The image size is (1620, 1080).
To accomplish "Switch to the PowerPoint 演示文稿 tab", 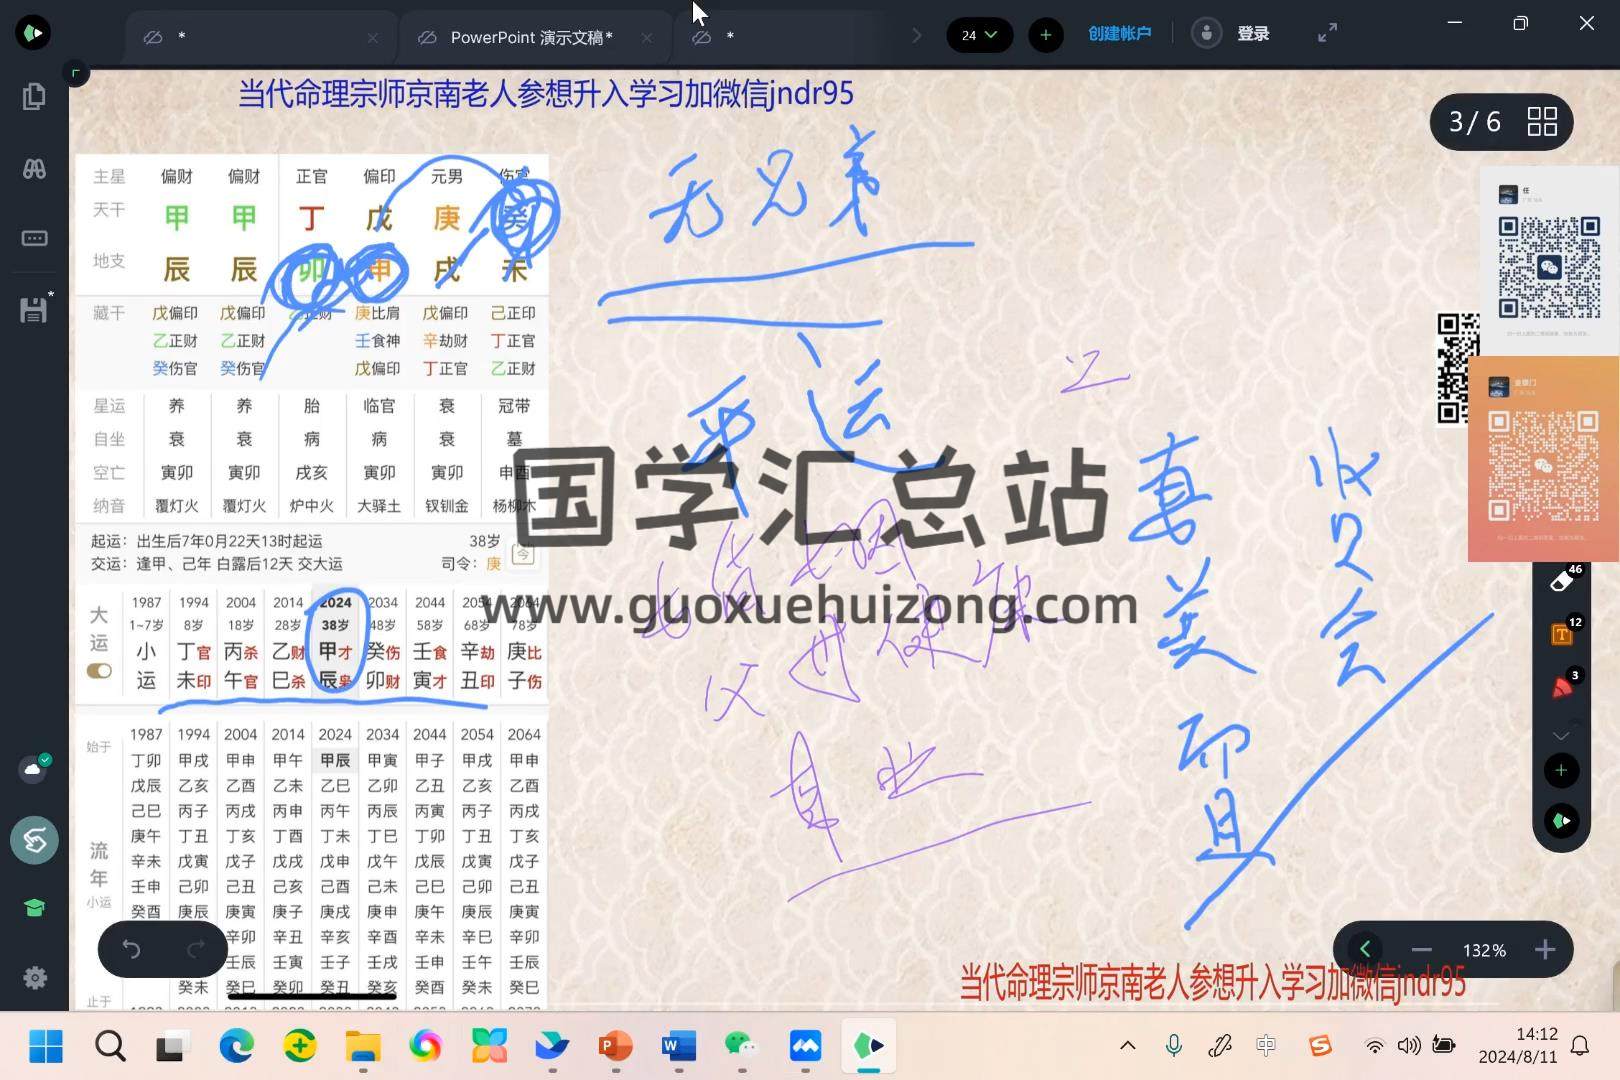I will click(x=531, y=37).
